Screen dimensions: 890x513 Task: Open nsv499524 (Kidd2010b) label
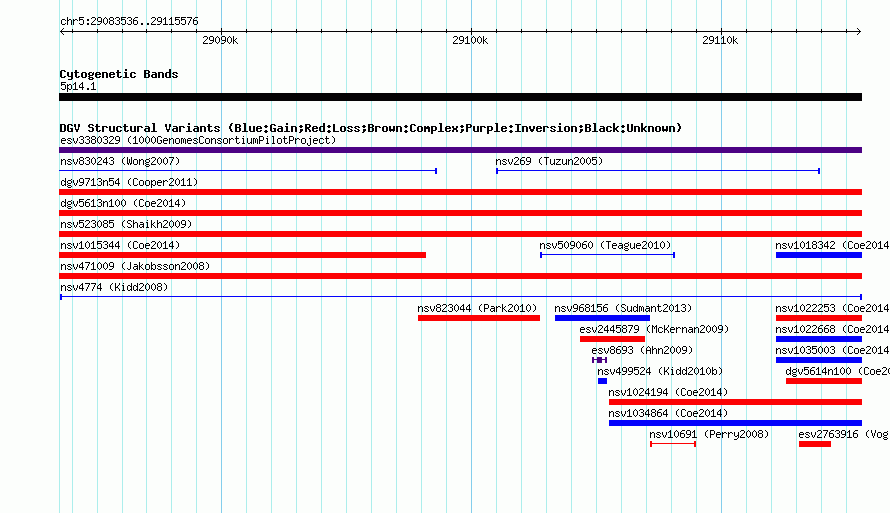click(x=660, y=371)
